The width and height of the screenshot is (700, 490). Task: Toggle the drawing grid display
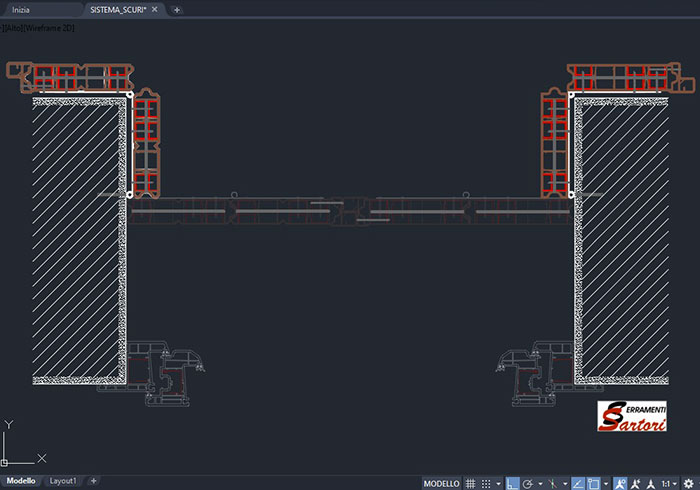pos(469,483)
